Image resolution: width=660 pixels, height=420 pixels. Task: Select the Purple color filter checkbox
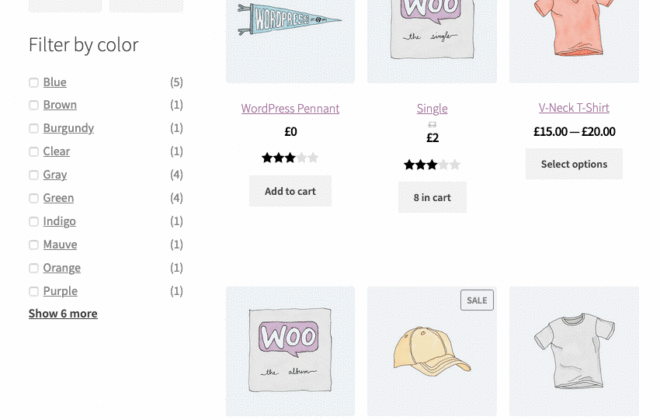coord(34,291)
